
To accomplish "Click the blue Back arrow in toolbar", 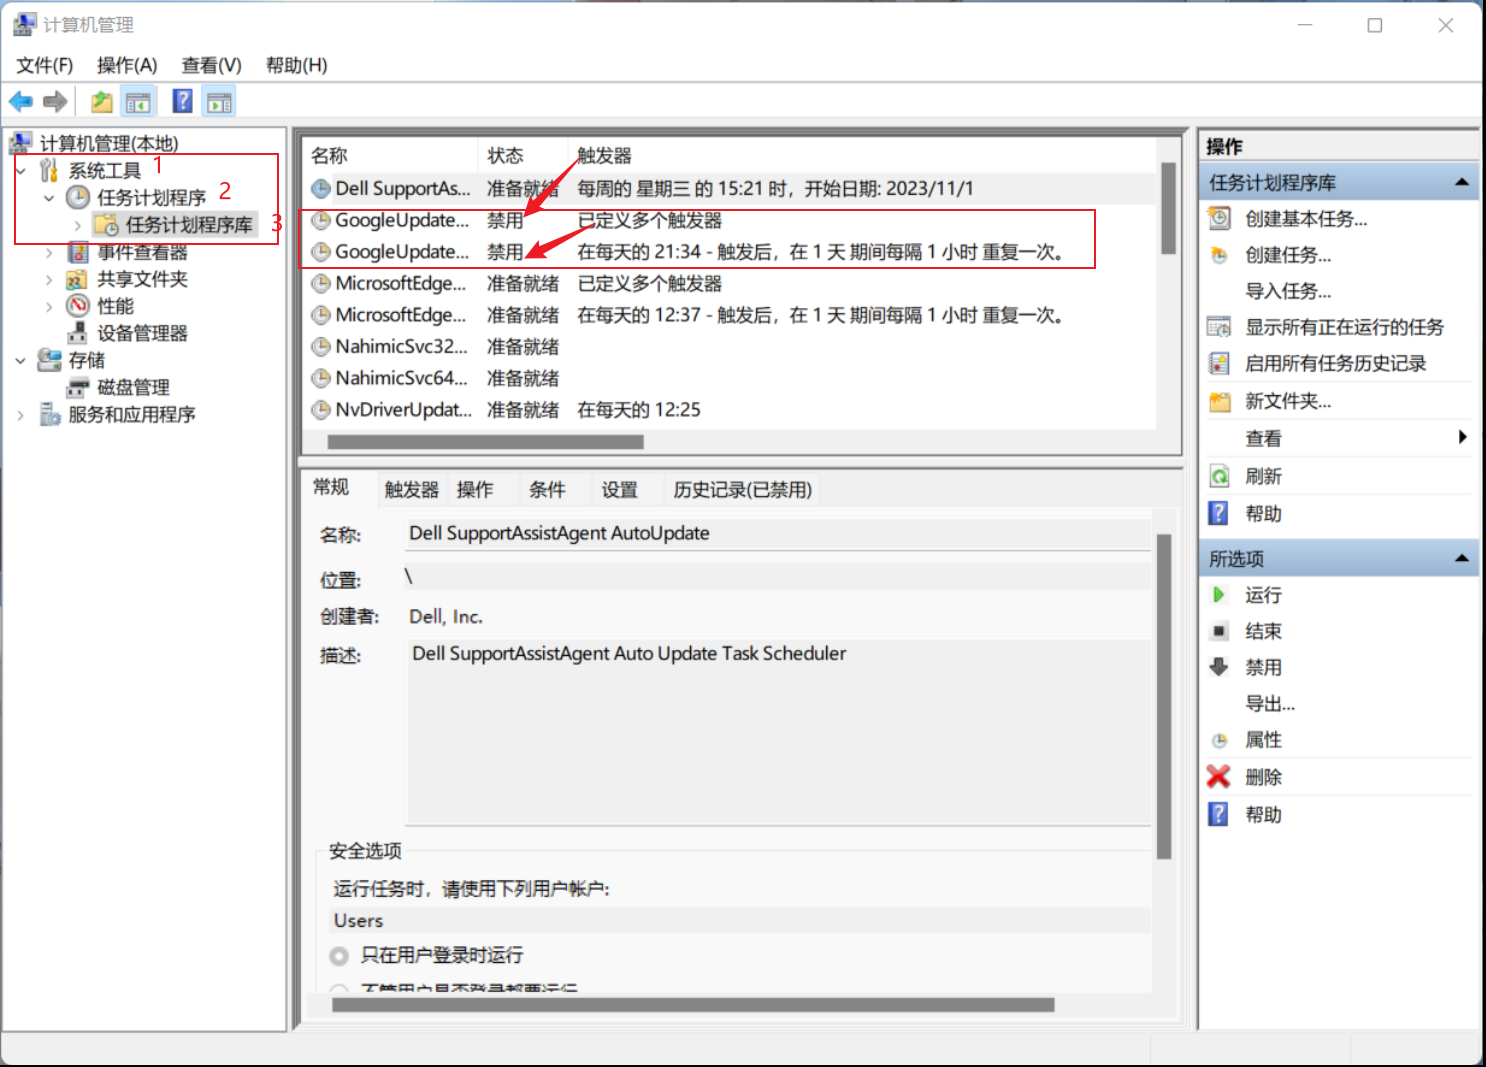I will coord(21,101).
